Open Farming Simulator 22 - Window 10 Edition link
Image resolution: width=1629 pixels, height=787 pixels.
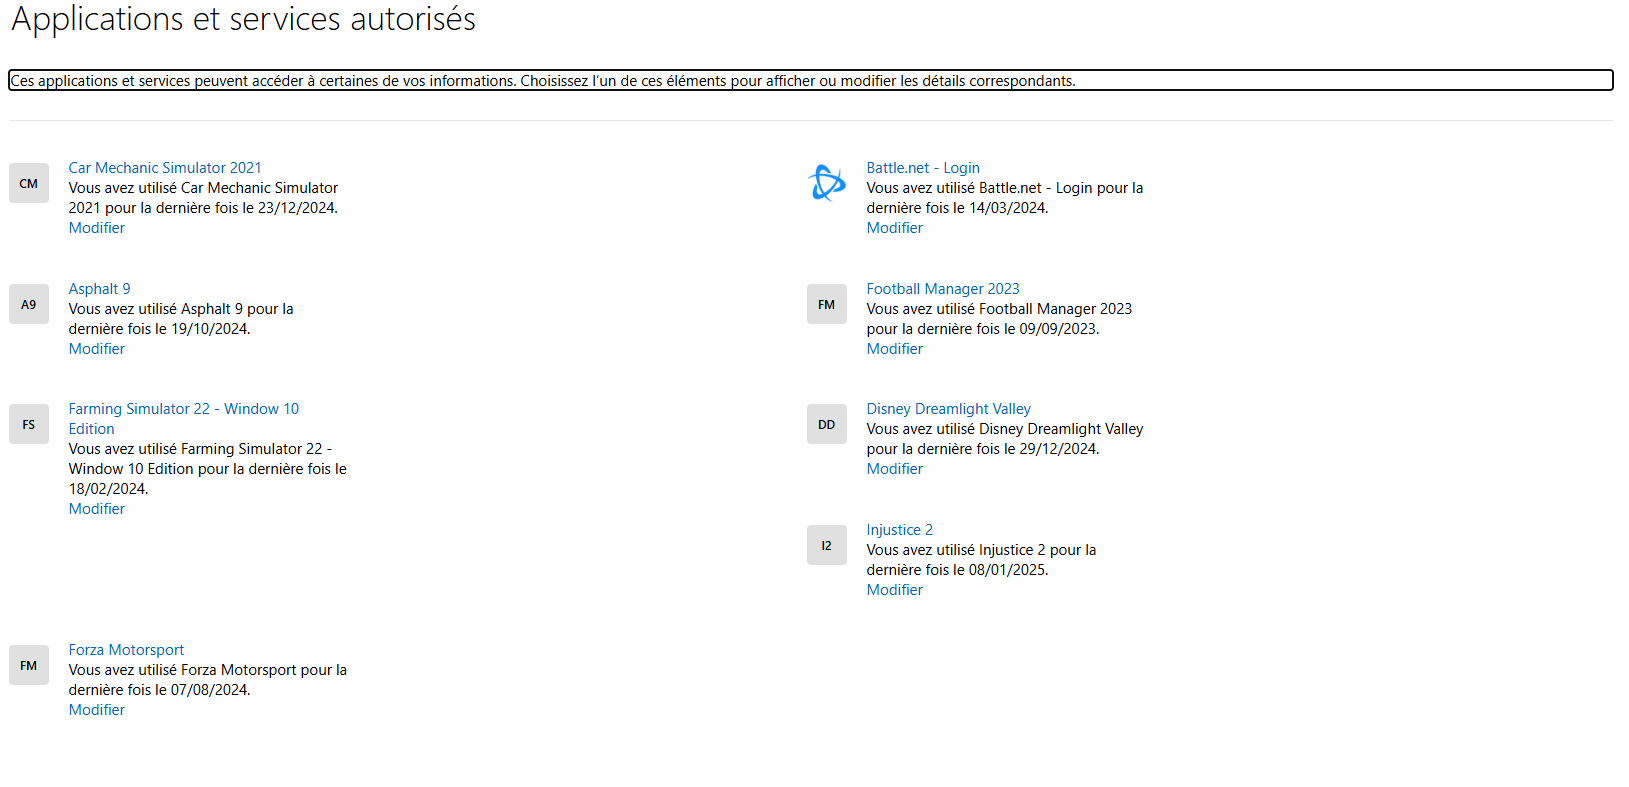[183, 419]
